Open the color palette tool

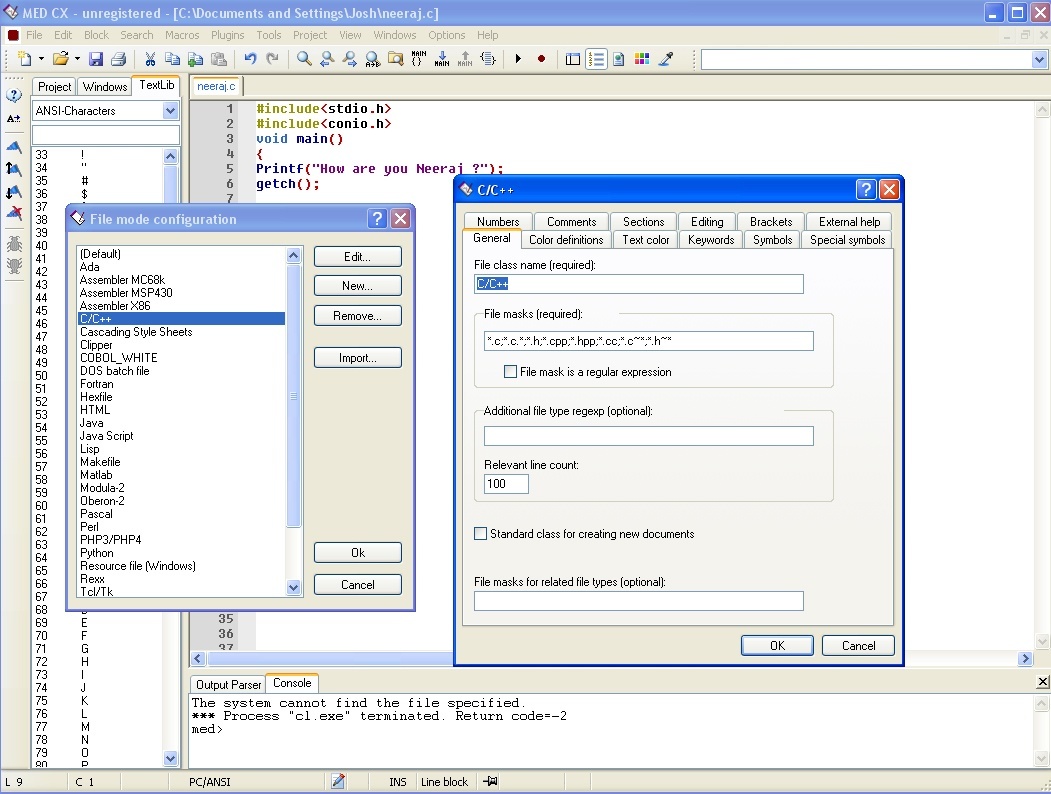643,59
